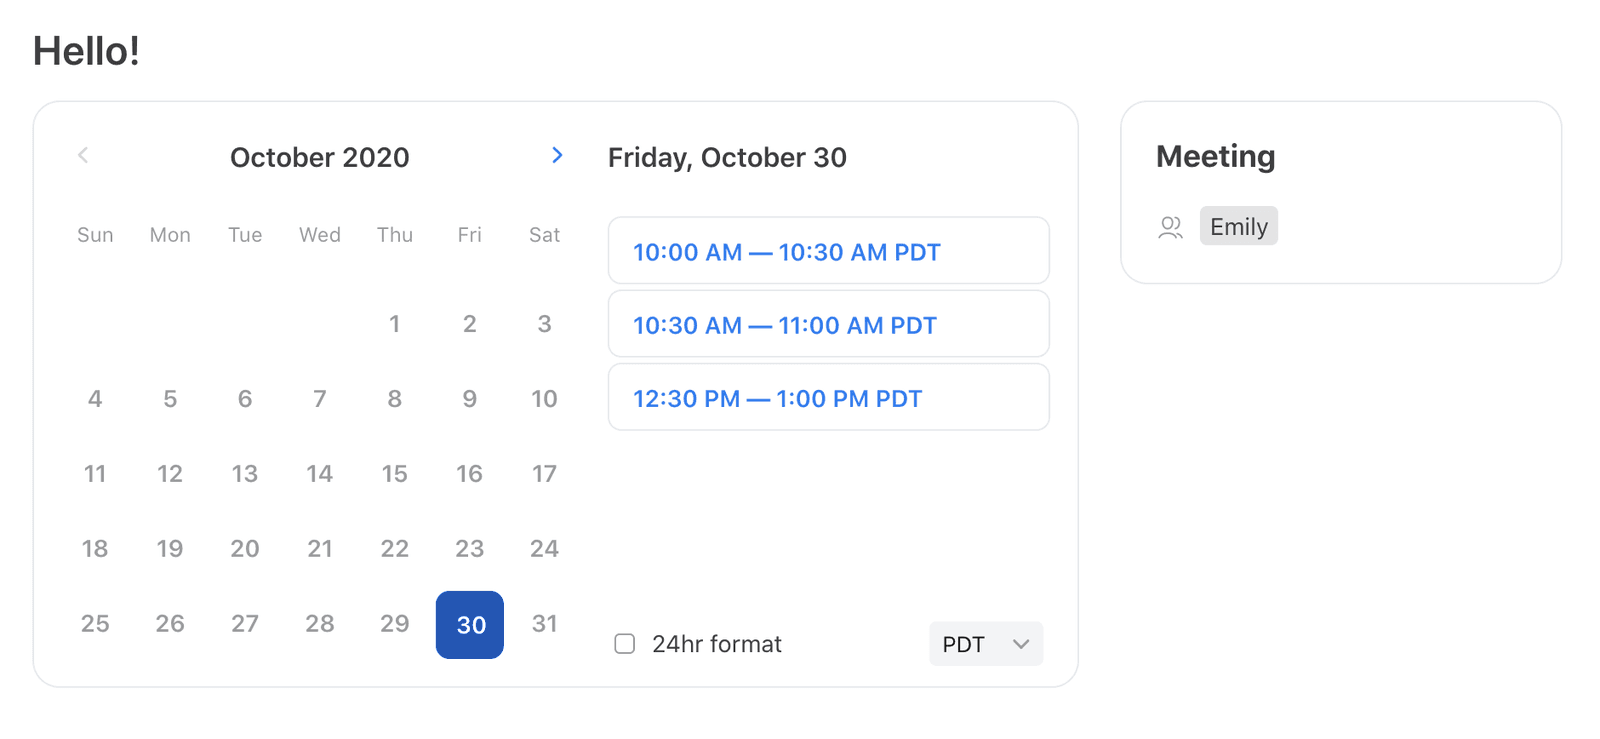Choose the 12:30 PM — 1:00 PM slot
Screen dimensions: 1600x739
click(829, 397)
